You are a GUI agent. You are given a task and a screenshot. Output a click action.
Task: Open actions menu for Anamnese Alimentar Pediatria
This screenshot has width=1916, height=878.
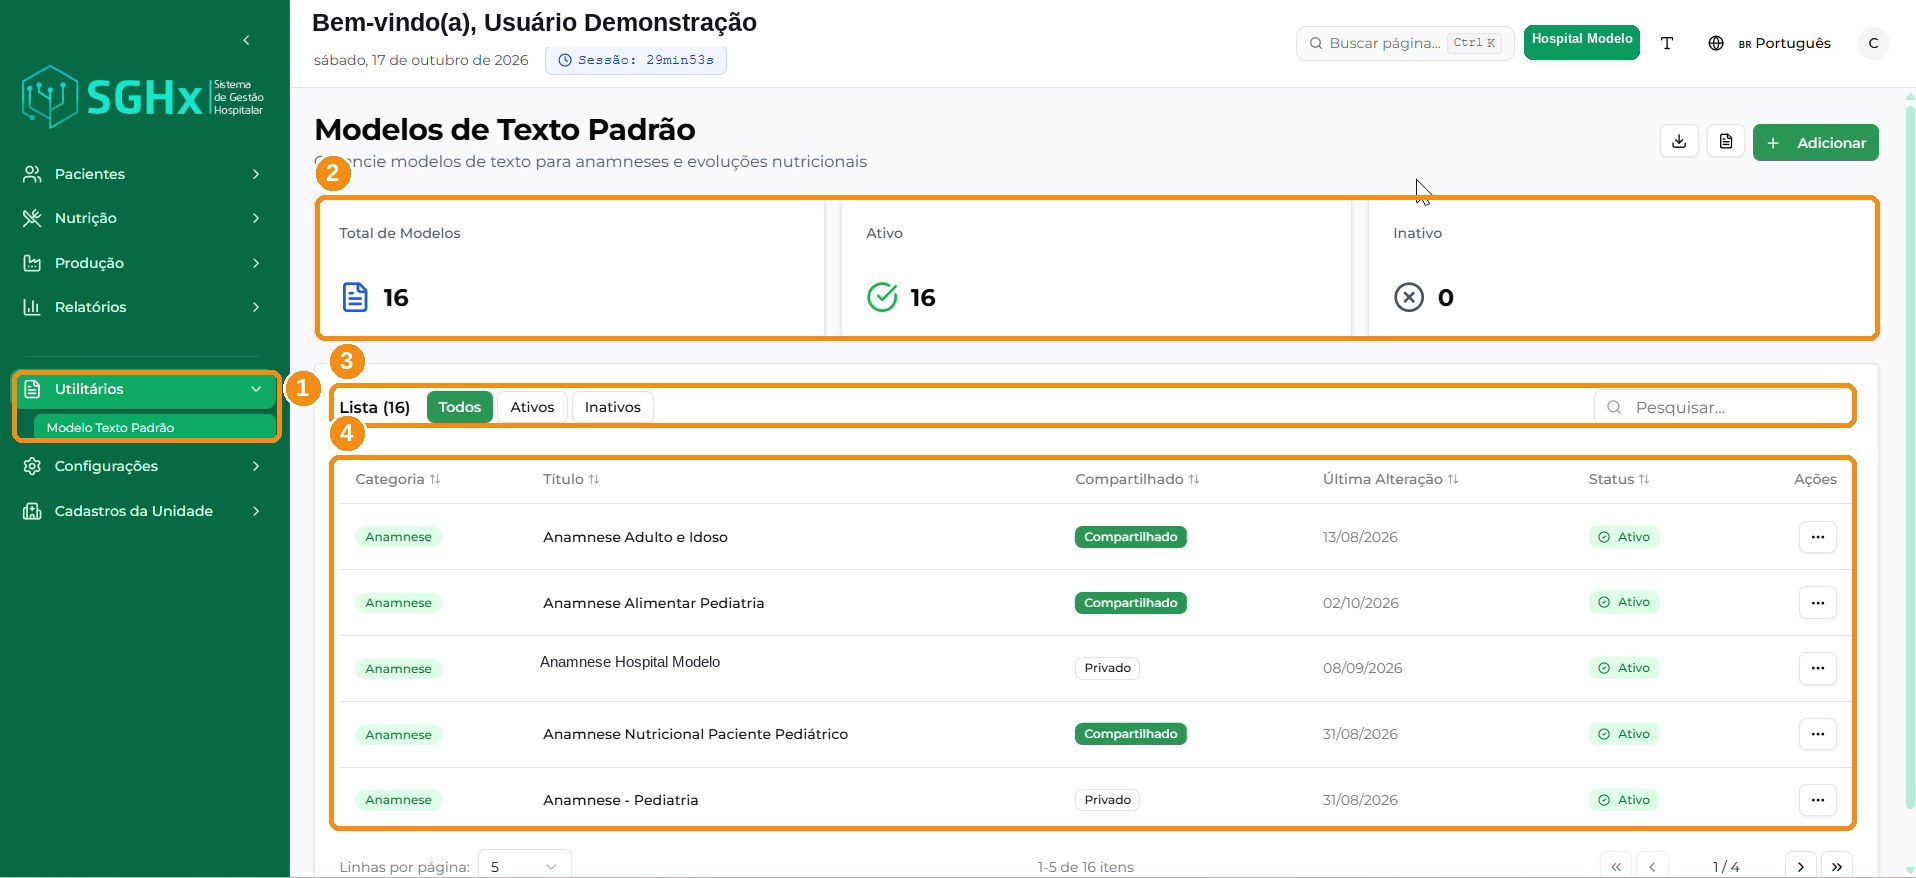click(1817, 603)
